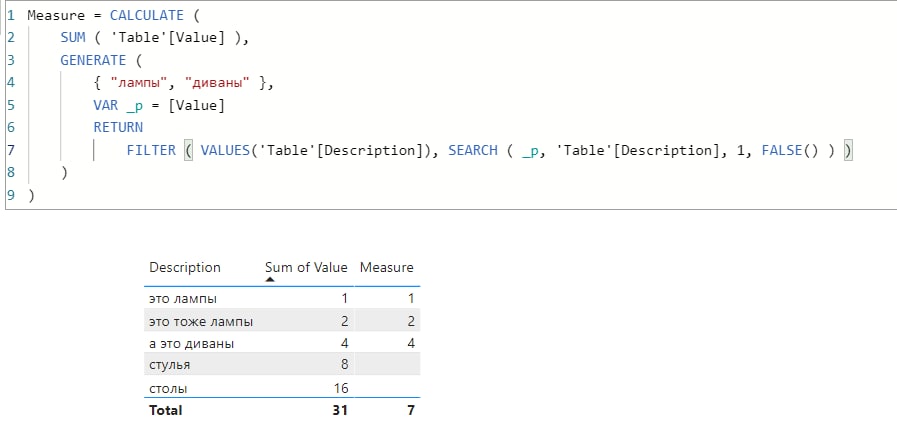897x430 pixels.
Task: Click the CALCULATE keyword in line 1
Action: coord(147,15)
